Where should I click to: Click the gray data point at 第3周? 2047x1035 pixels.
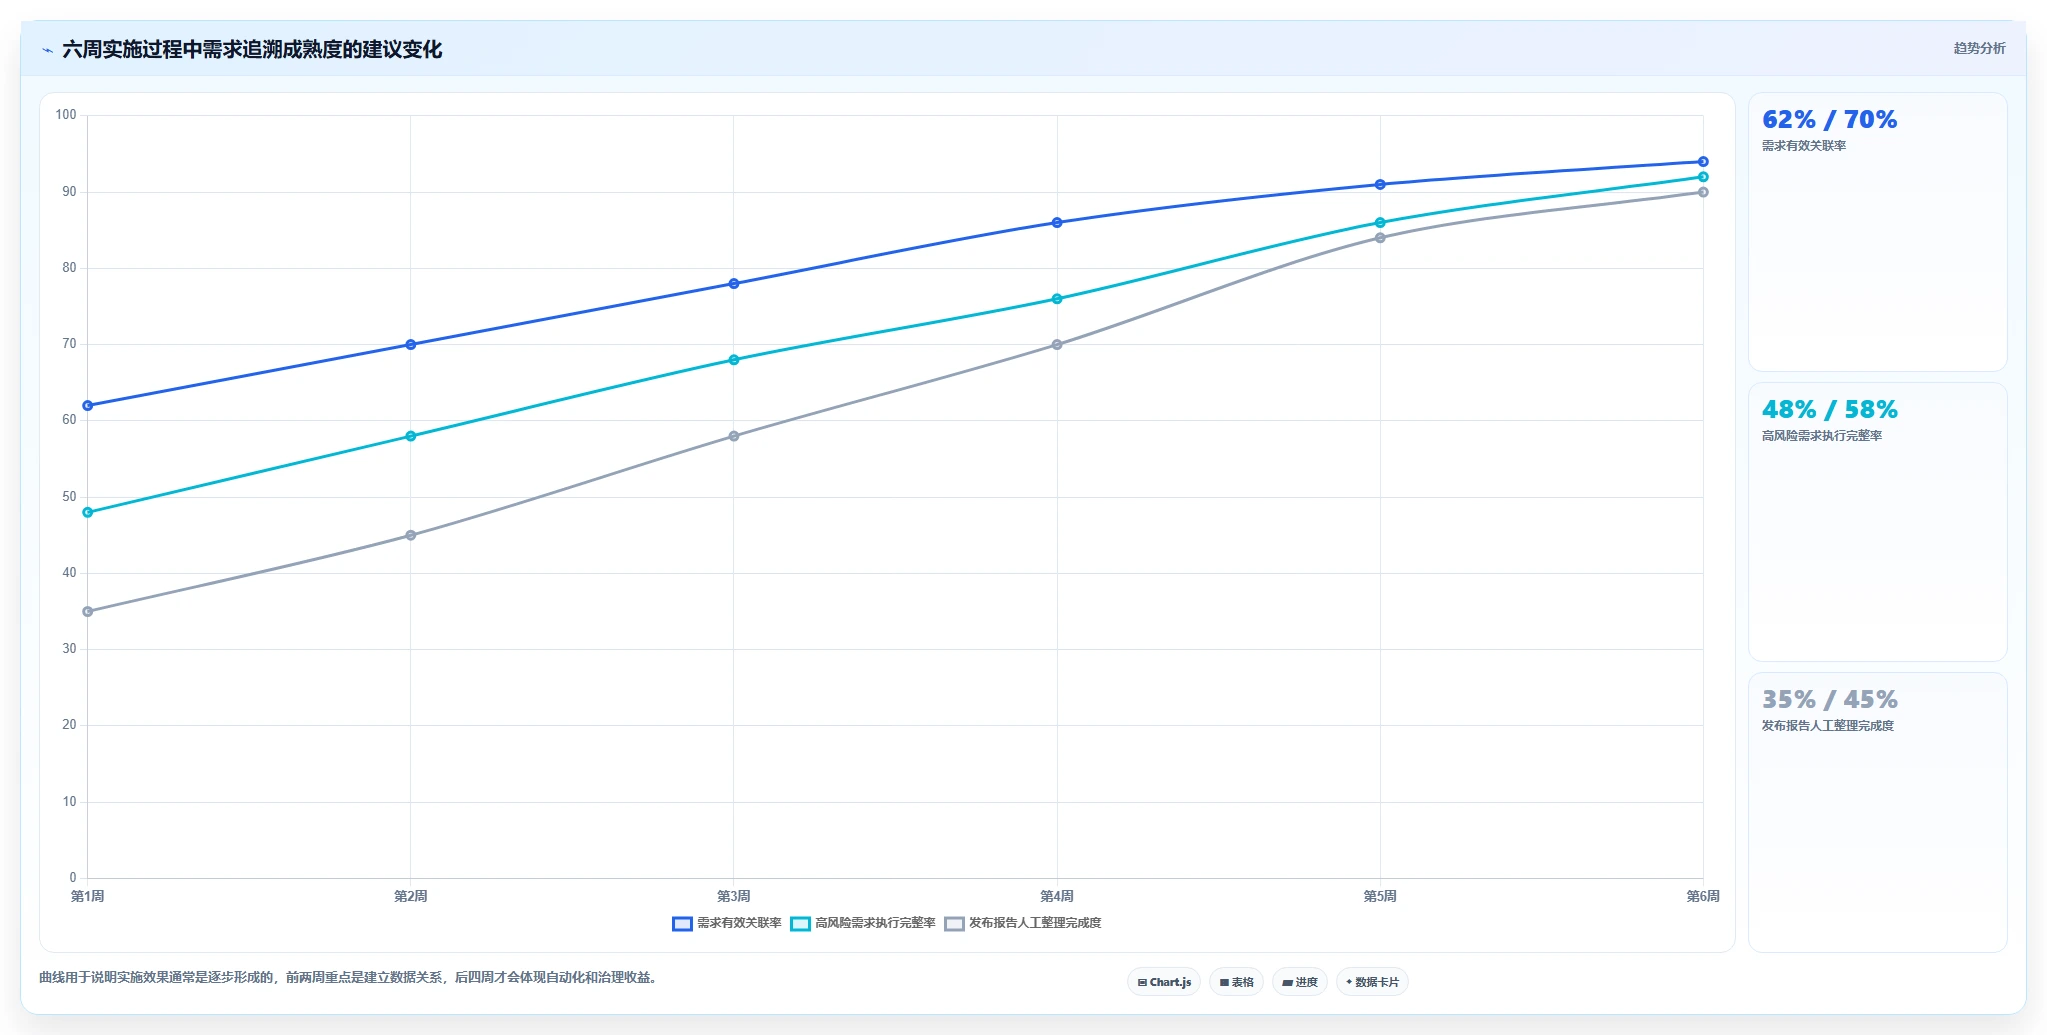(734, 436)
